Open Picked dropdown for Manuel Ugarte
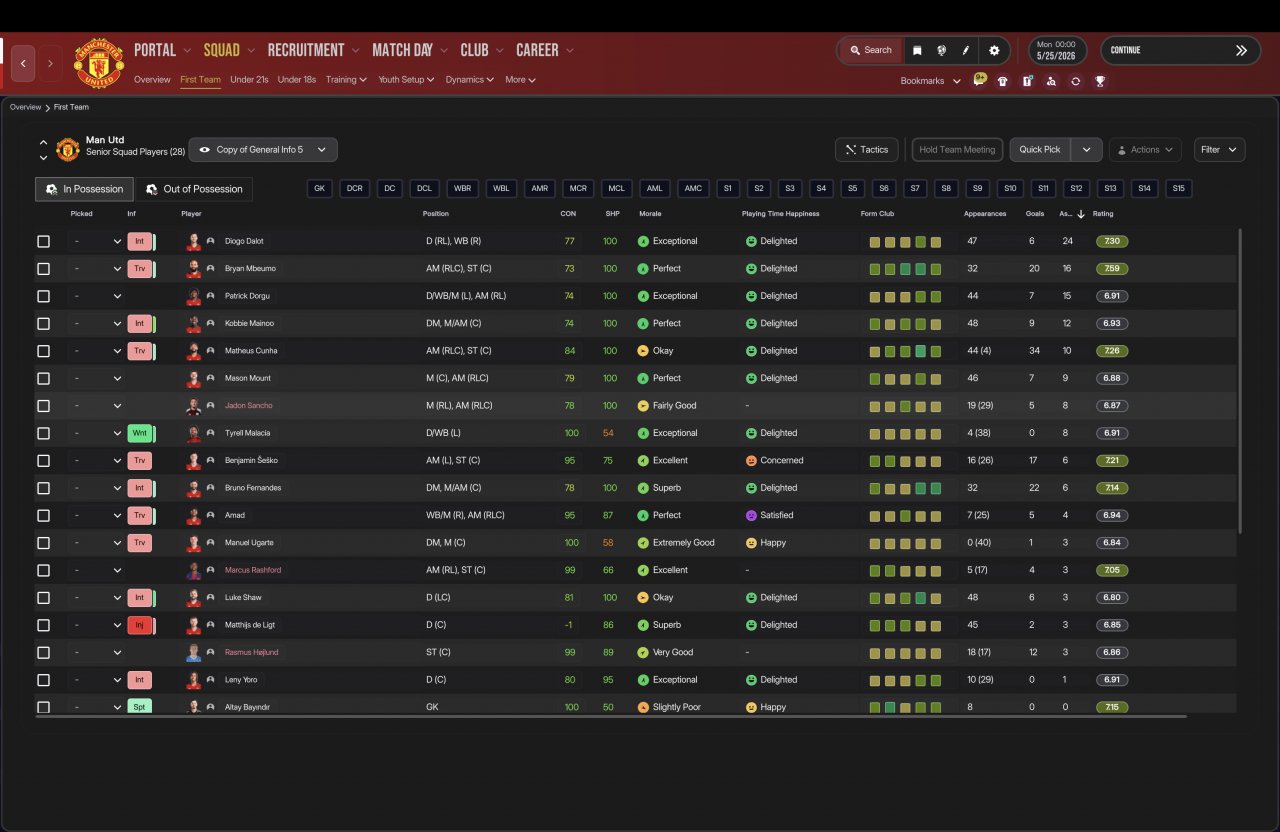Viewport: 1280px width, 832px height. point(96,543)
